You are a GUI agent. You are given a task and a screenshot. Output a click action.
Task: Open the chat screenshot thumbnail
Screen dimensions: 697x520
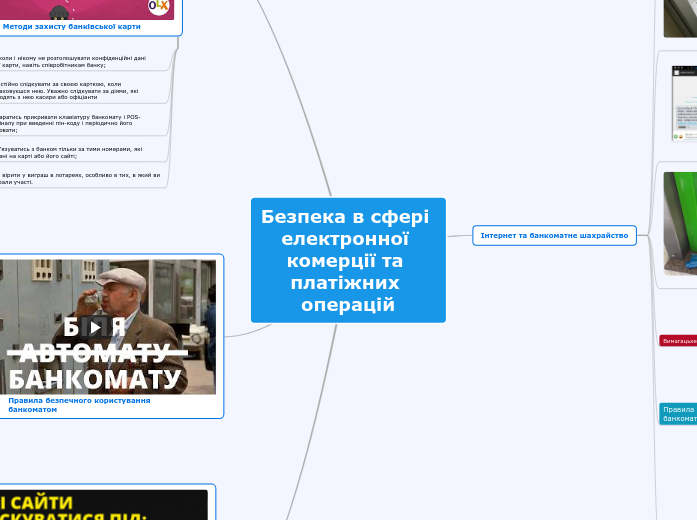tap(683, 103)
